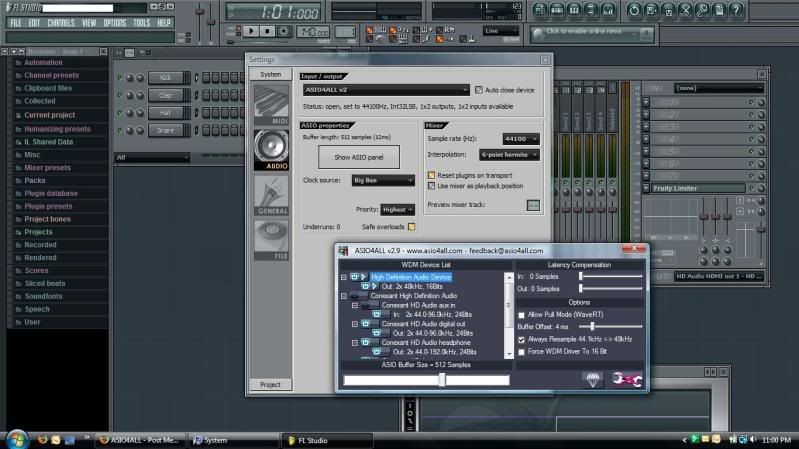Viewport: 799px width, 449px height.
Task: Open the Step sequencer window icon
Action: point(557,10)
